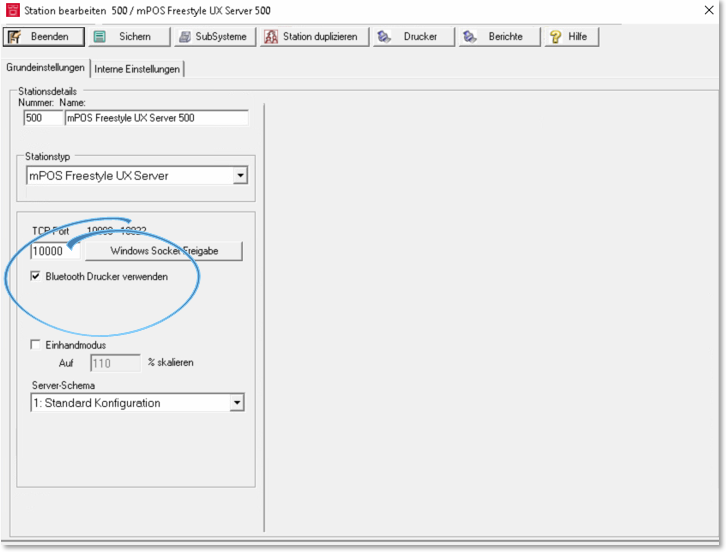Click the Windows Socket Freigabe button
This screenshot has height=552, width=726.
(164, 251)
